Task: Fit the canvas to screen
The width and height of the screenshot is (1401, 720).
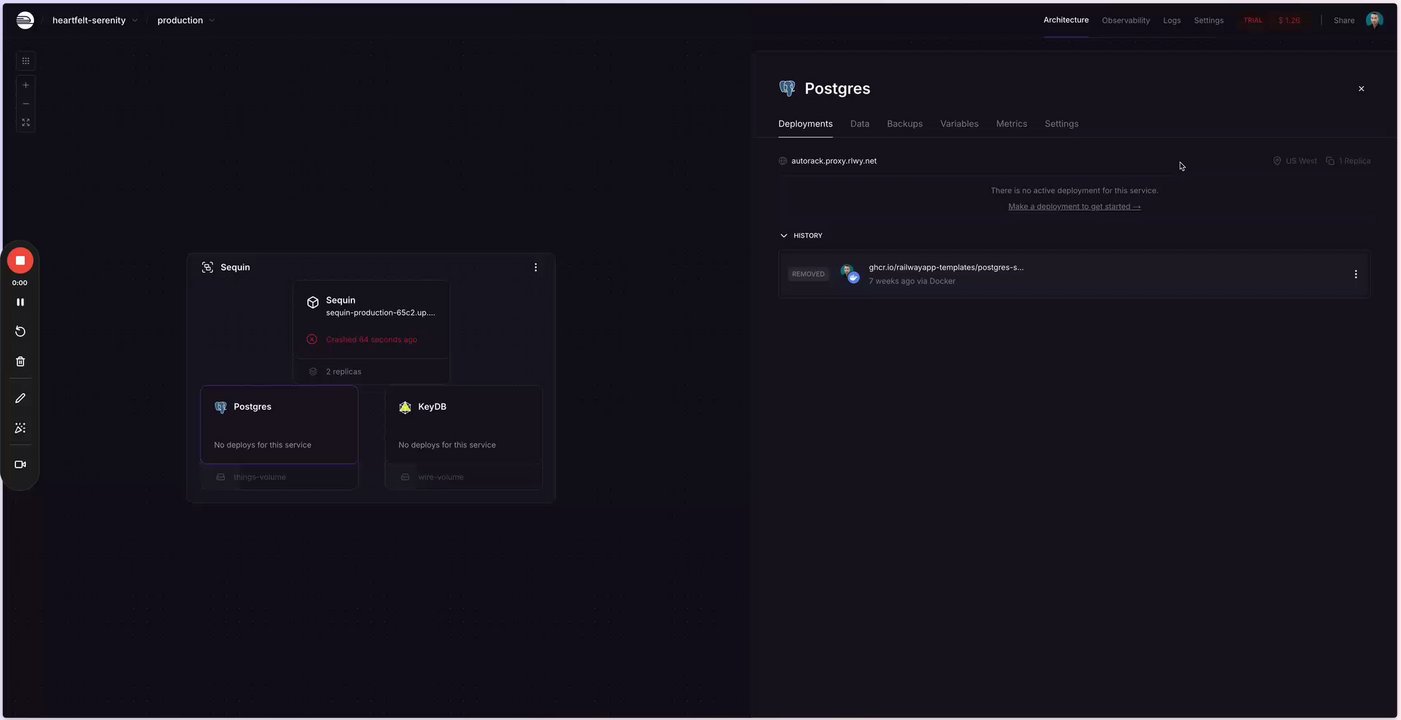Action: point(26,123)
